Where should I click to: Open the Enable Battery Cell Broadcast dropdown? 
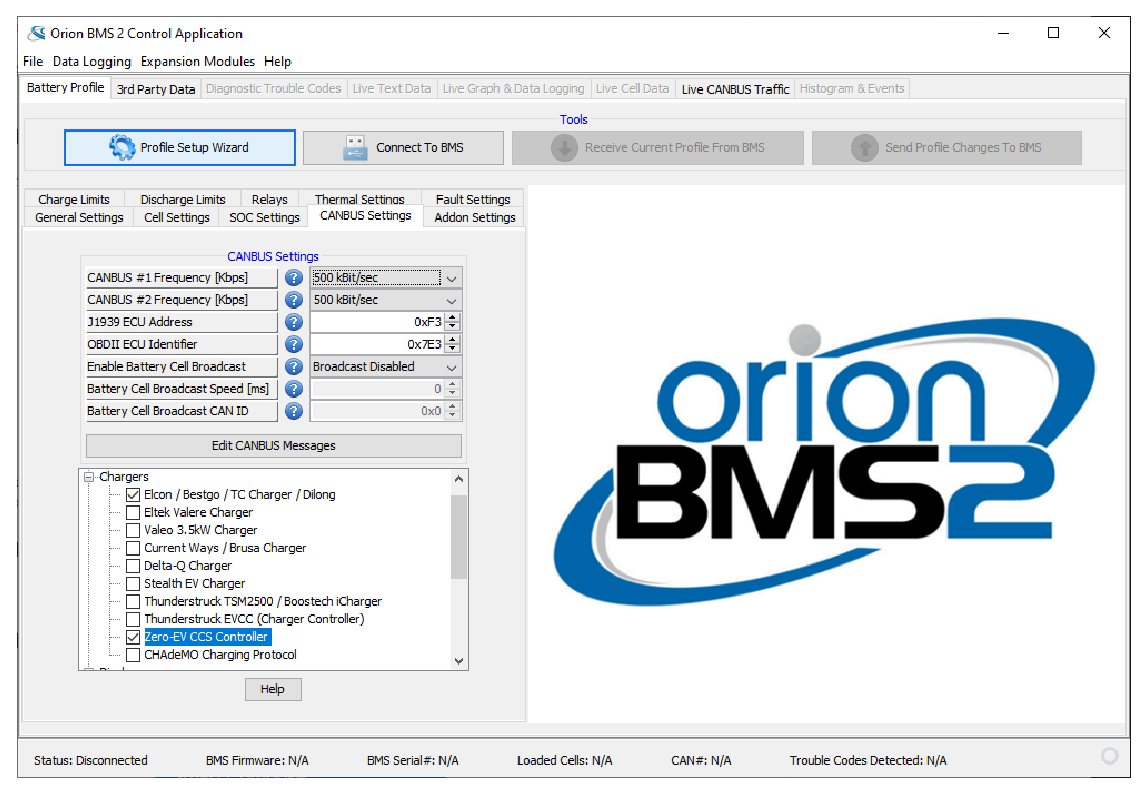(451, 367)
